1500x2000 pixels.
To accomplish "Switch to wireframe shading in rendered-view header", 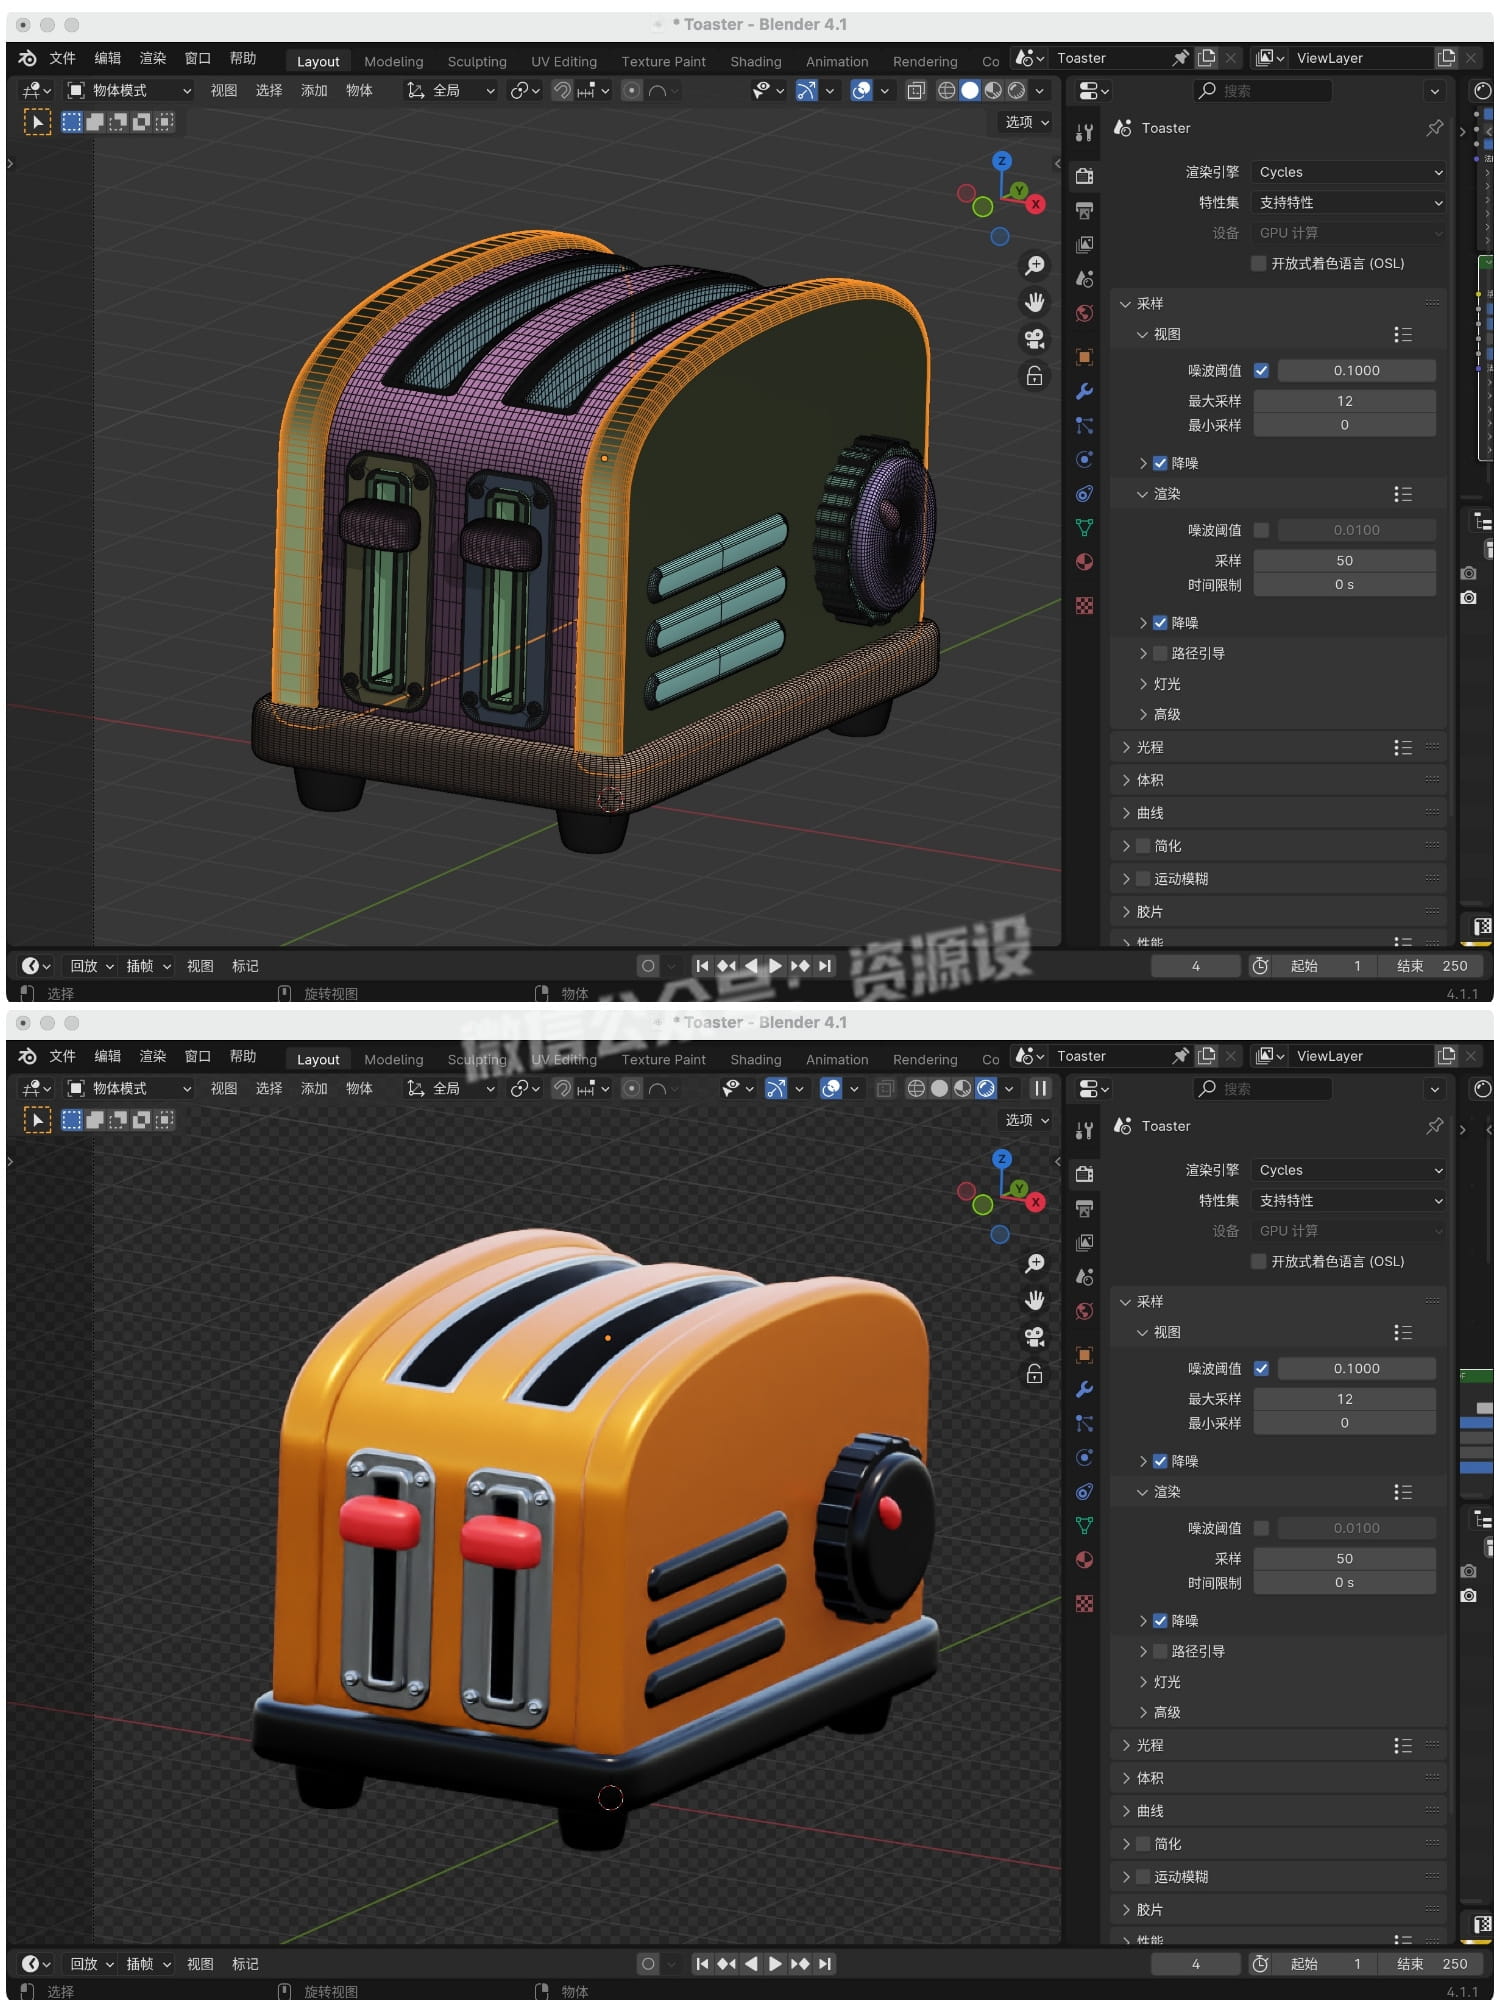I will 916,1088.
